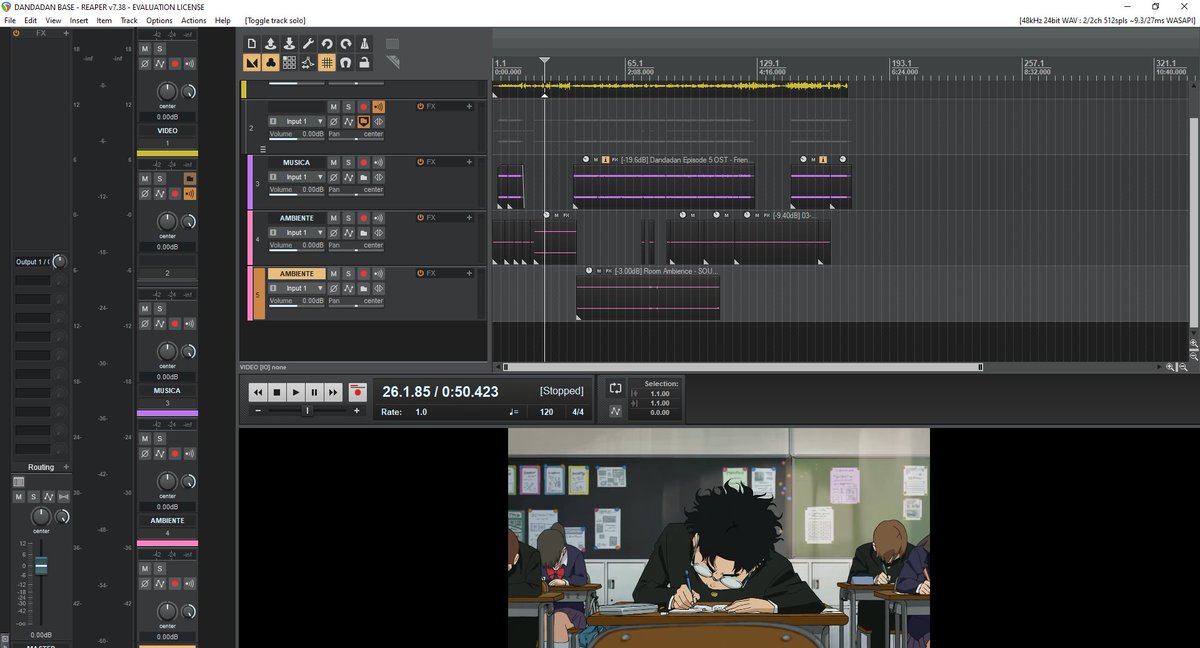Click the playrate slider handle
1200x648 pixels.
(307, 411)
